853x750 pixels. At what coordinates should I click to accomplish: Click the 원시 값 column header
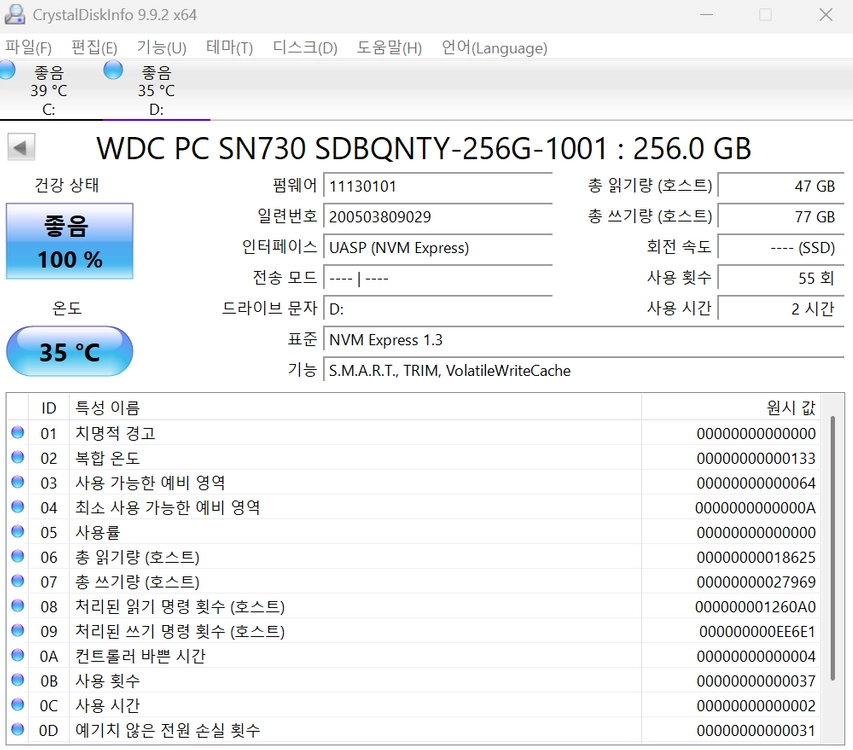731,407
